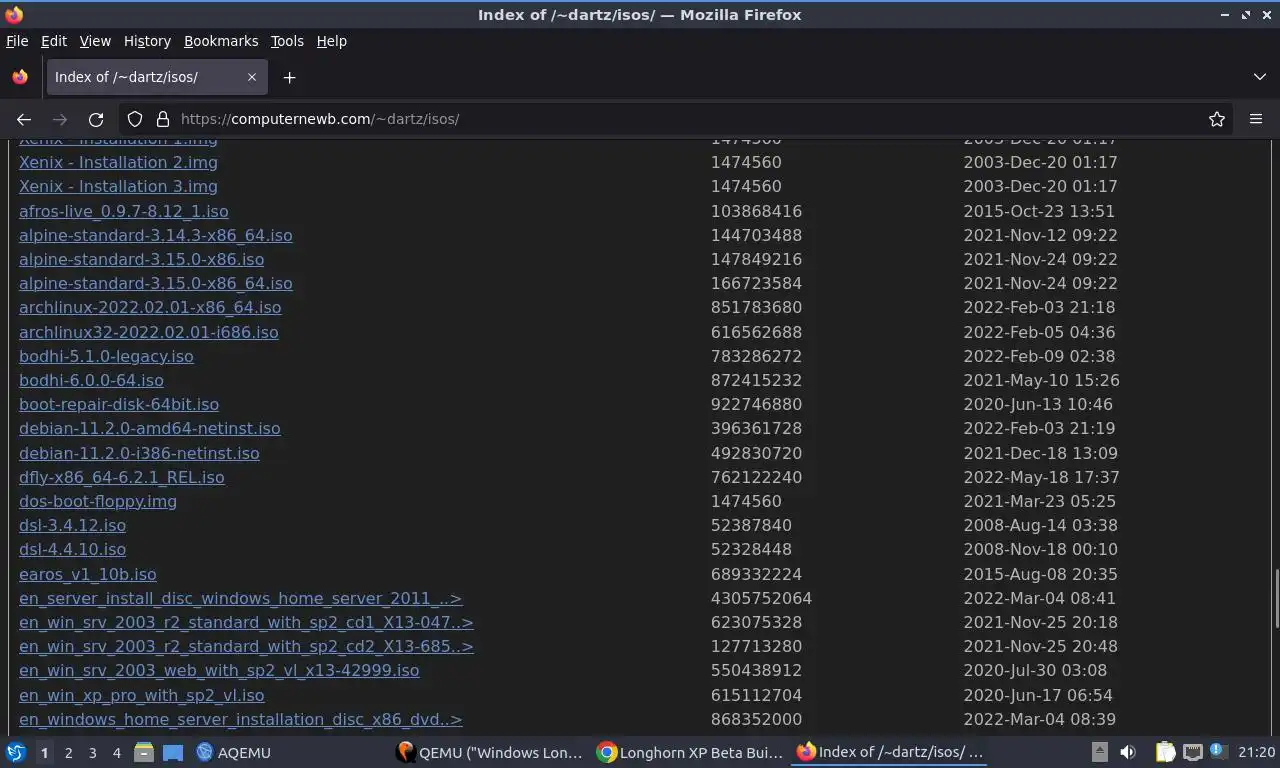Open the Tools menu

(287, 41)
